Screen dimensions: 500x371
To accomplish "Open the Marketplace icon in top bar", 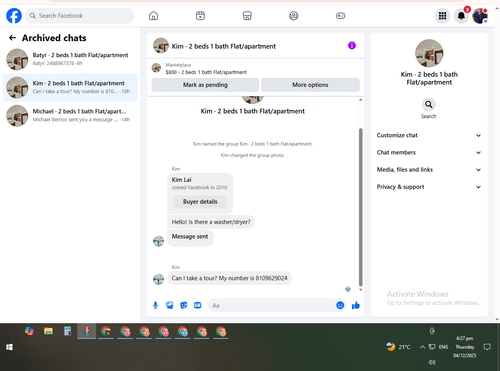I will point(247,16).
